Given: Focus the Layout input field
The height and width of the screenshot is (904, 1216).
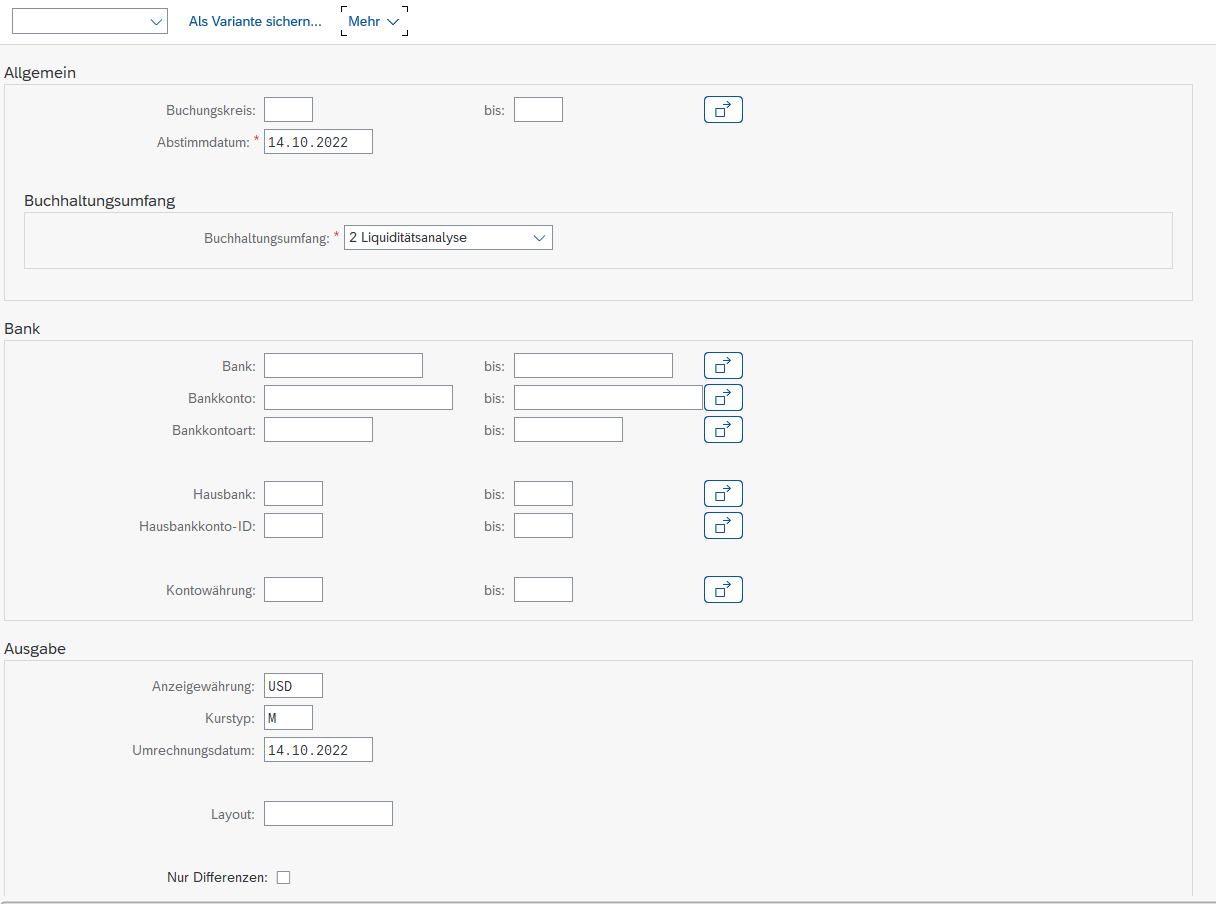Looking at the screenshot, I should (x=328, y=814).
